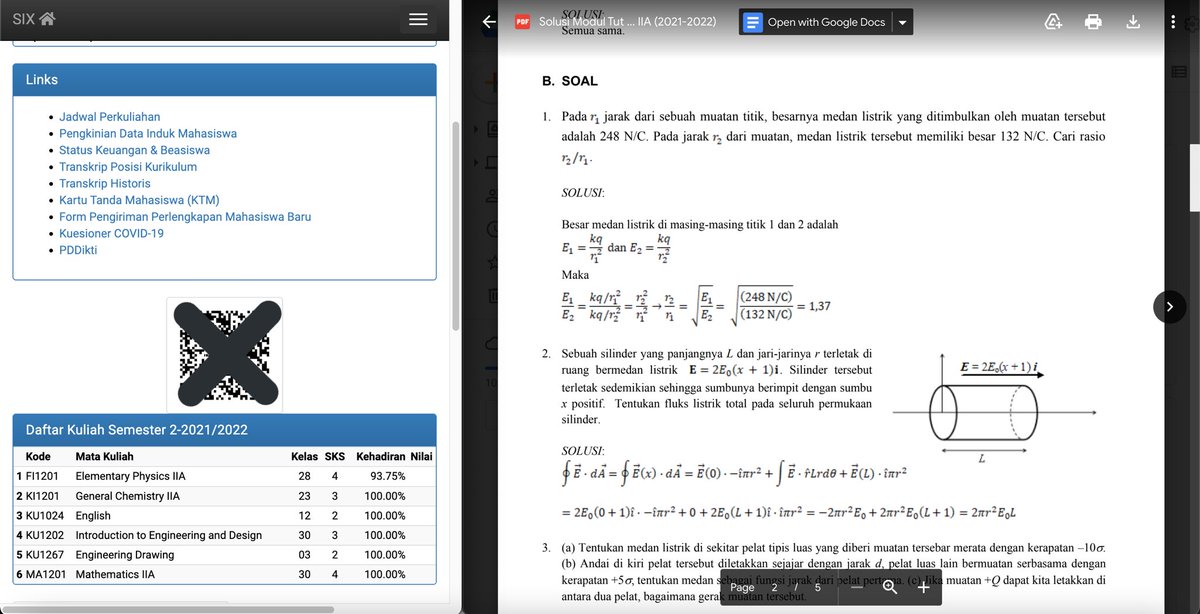1200x614 pixels.
Task: Click course code FI1201
Action: coord(42,477)
